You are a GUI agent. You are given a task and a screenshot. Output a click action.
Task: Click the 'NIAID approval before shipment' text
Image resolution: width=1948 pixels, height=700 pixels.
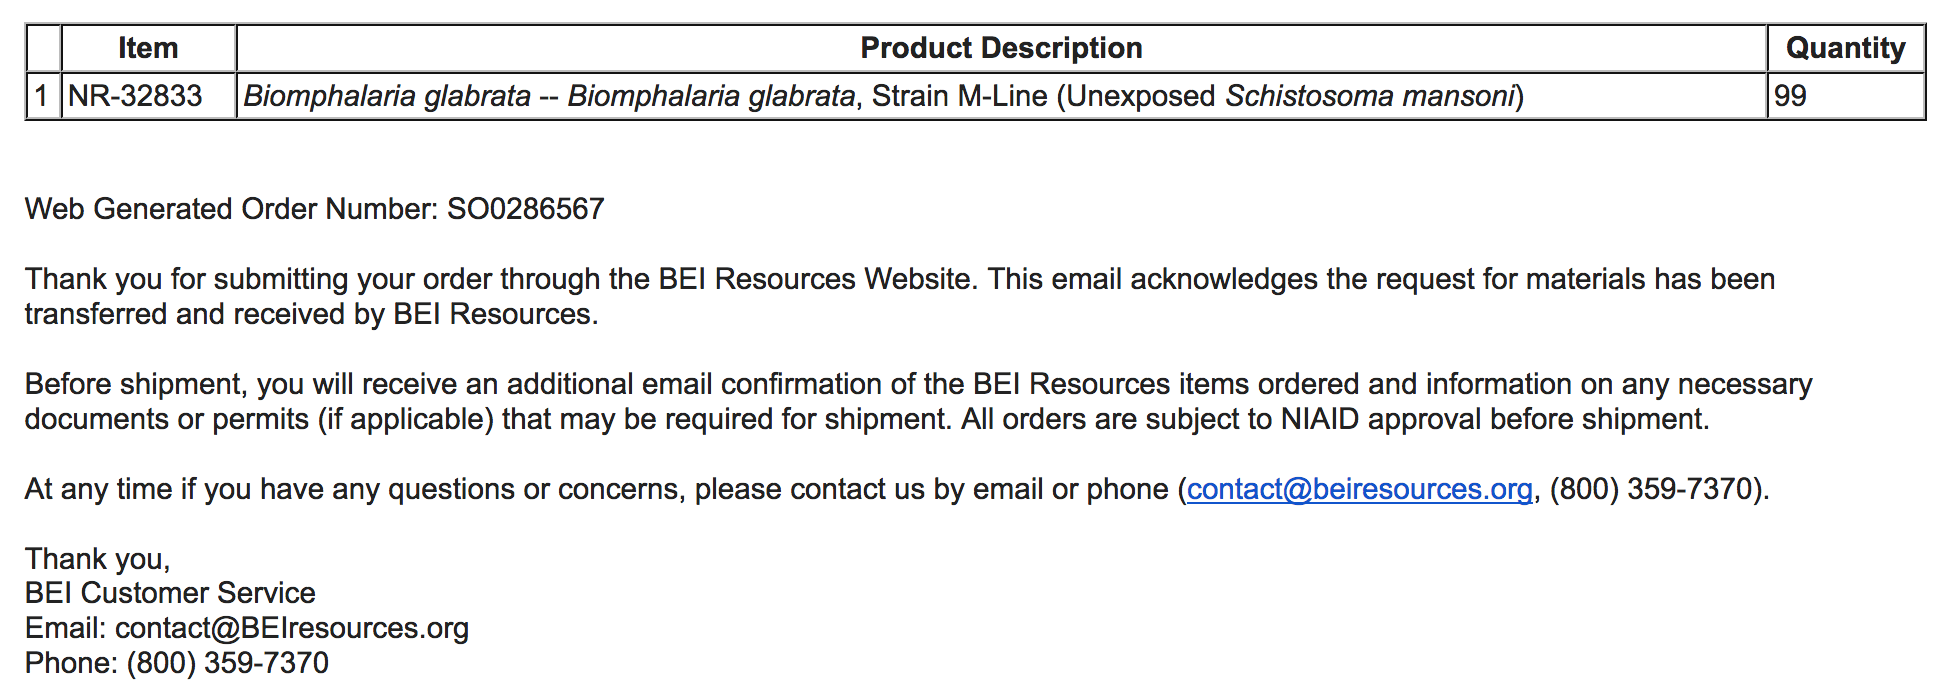tap(1494, 419)
